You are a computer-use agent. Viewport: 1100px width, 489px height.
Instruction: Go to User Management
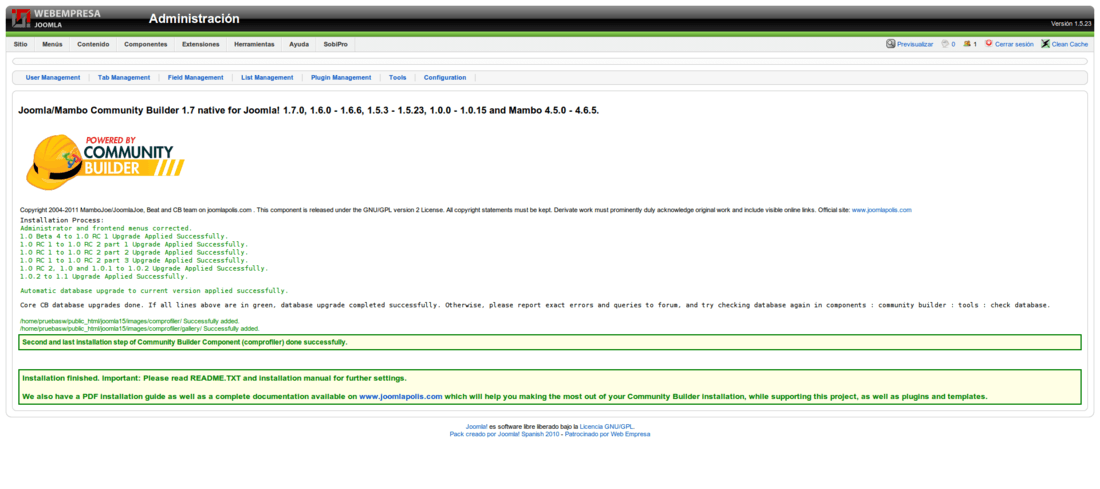53,78
